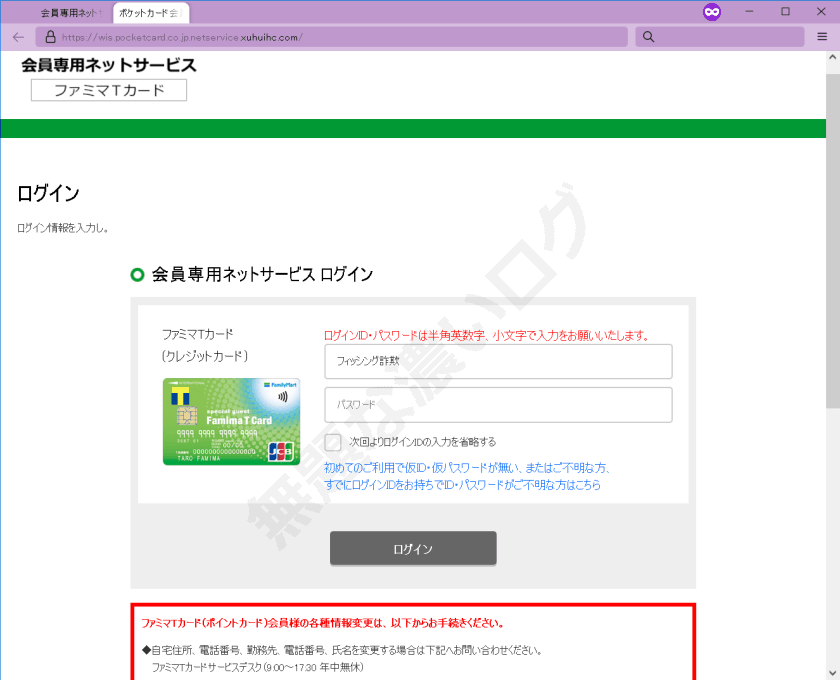Open link 初めてのご利用で仮ID・仮パスワードが無い

click(x=467, y=468)
